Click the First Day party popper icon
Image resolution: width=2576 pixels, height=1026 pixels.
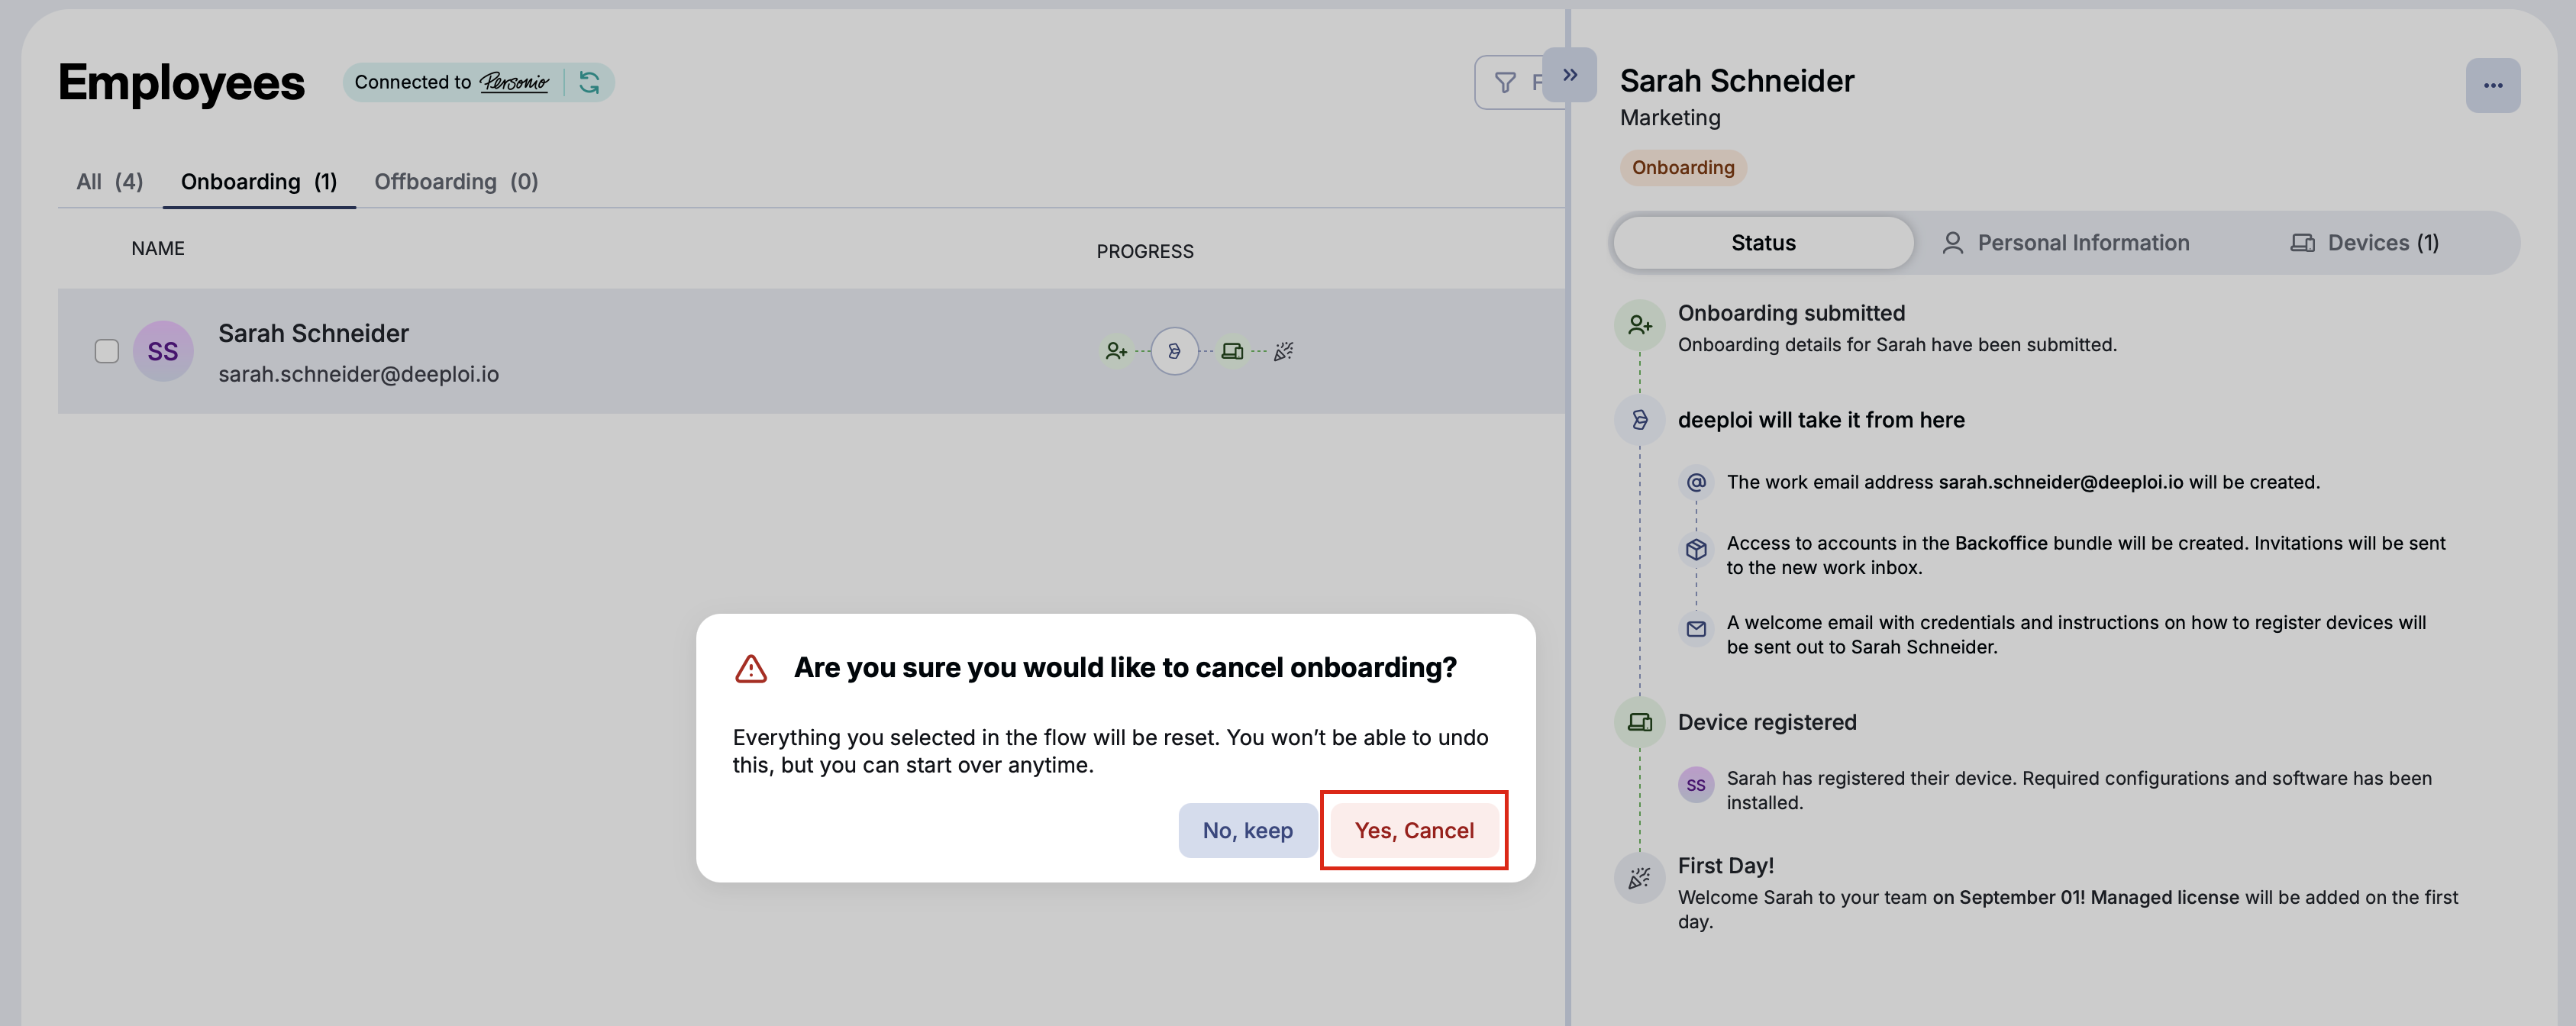[1639, 878]
